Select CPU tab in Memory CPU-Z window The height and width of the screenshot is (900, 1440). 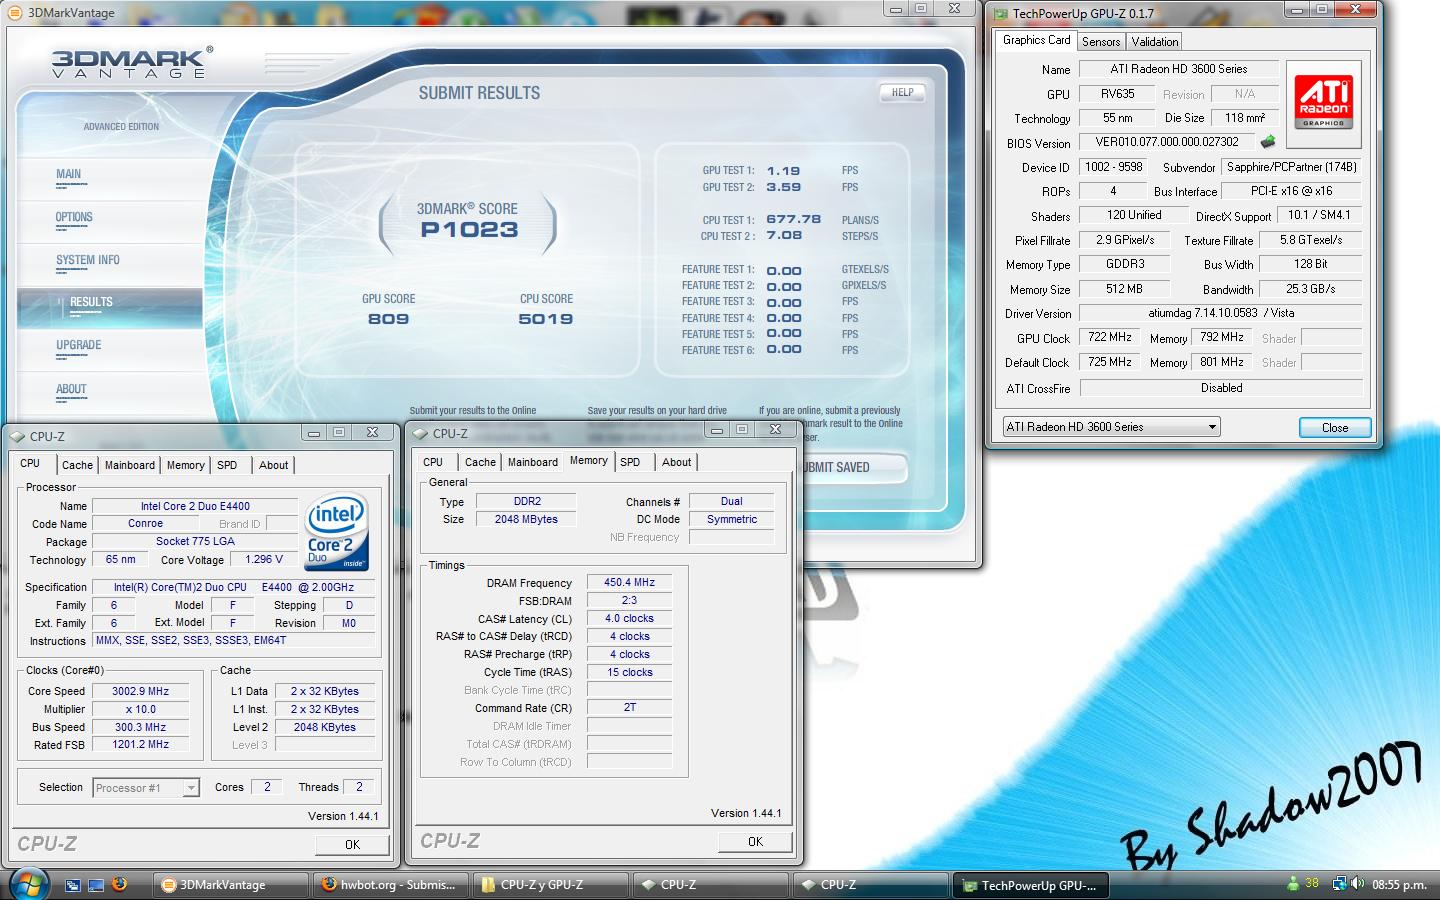point(433,462)
